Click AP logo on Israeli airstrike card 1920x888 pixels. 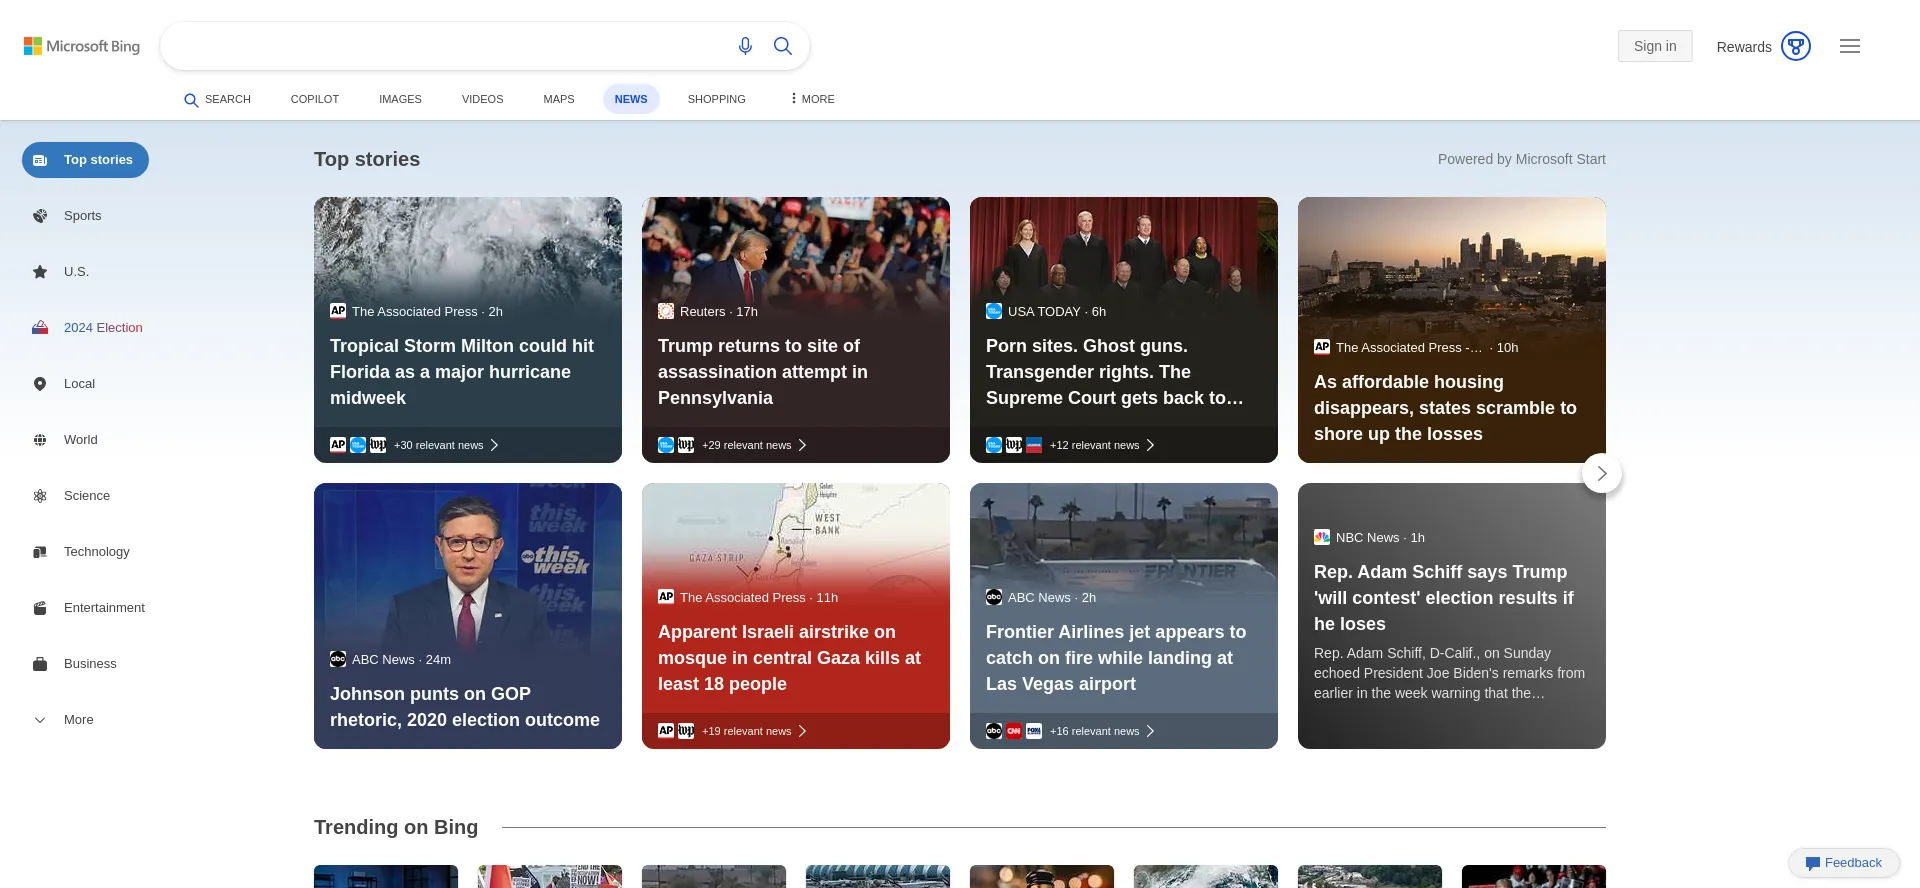(x=666, y=597)
